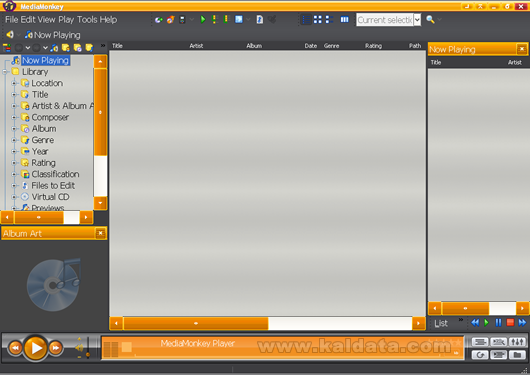This screenshot has height=375, width=530.
Task: Click the Now Playing breadcrumb in the navigation bar
Action: click(x=53, y=35)
